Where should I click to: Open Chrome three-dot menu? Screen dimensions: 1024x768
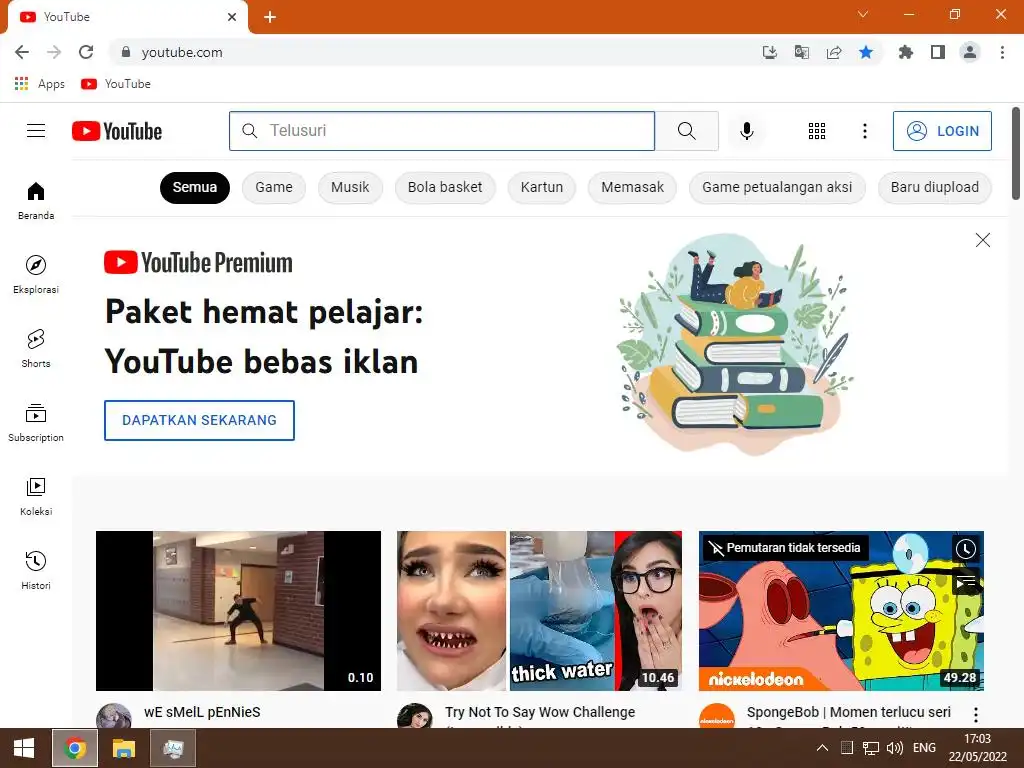(1002, 52)
